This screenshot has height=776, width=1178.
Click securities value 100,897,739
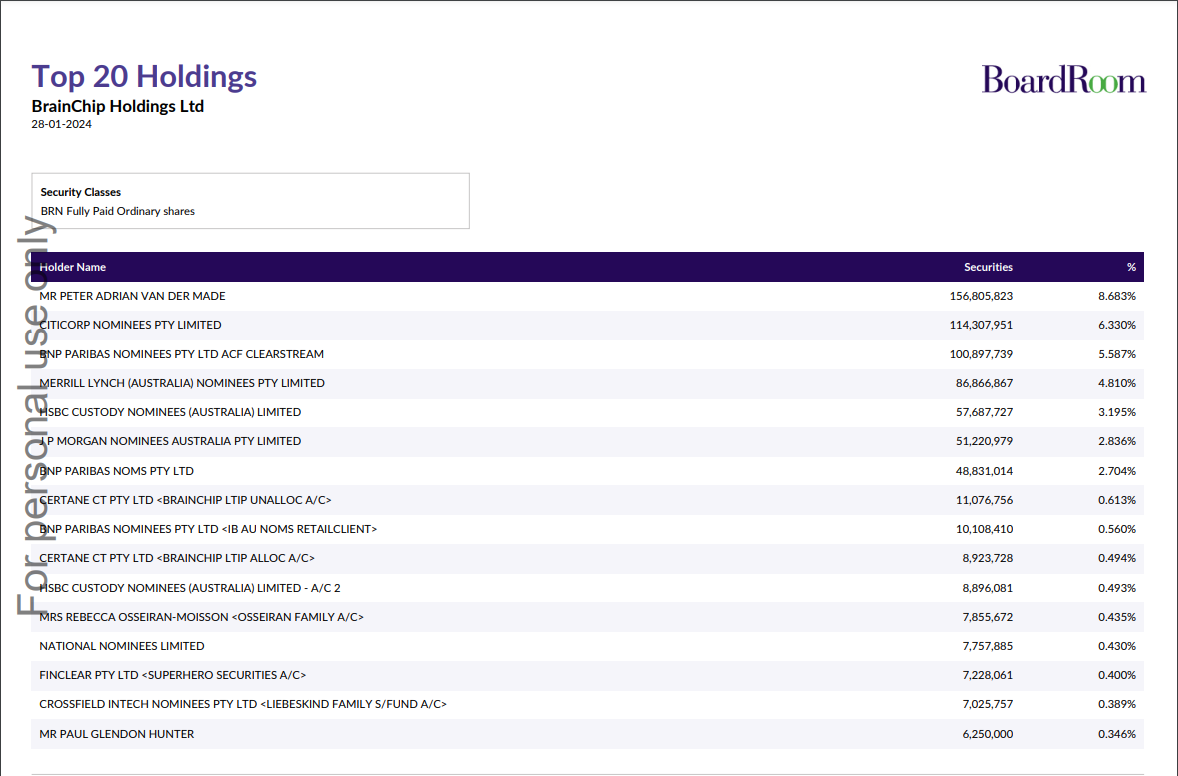tap(981, 354)
